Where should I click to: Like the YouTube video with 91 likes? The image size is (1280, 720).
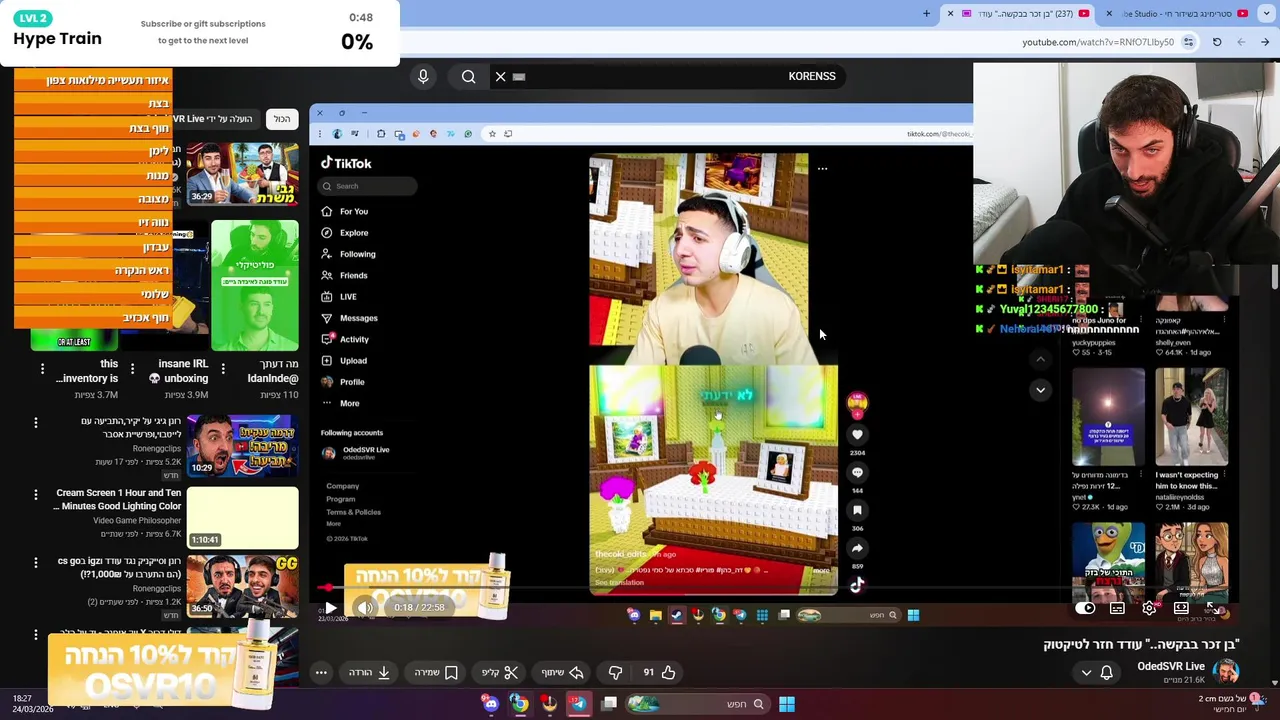pyautogui.click(x=659, y=672)
